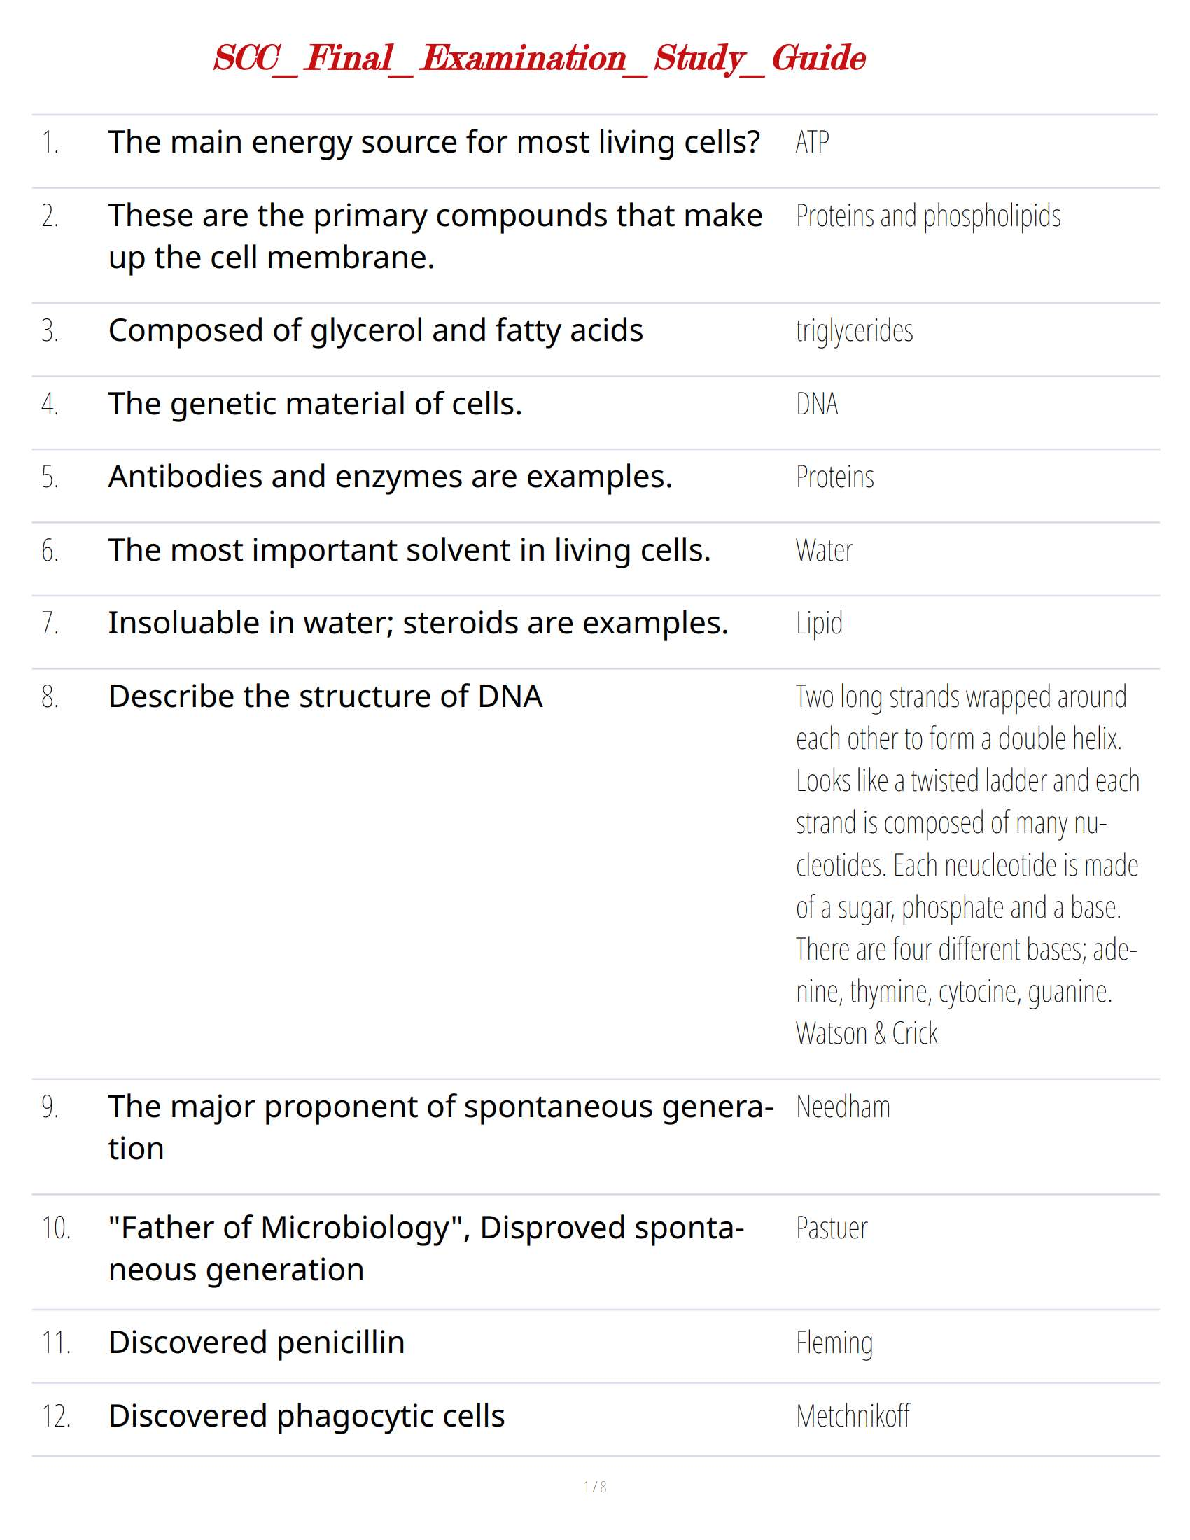Select the answer text ATP
This screenshot has width=1190, height=1540.
coord(812,143)
